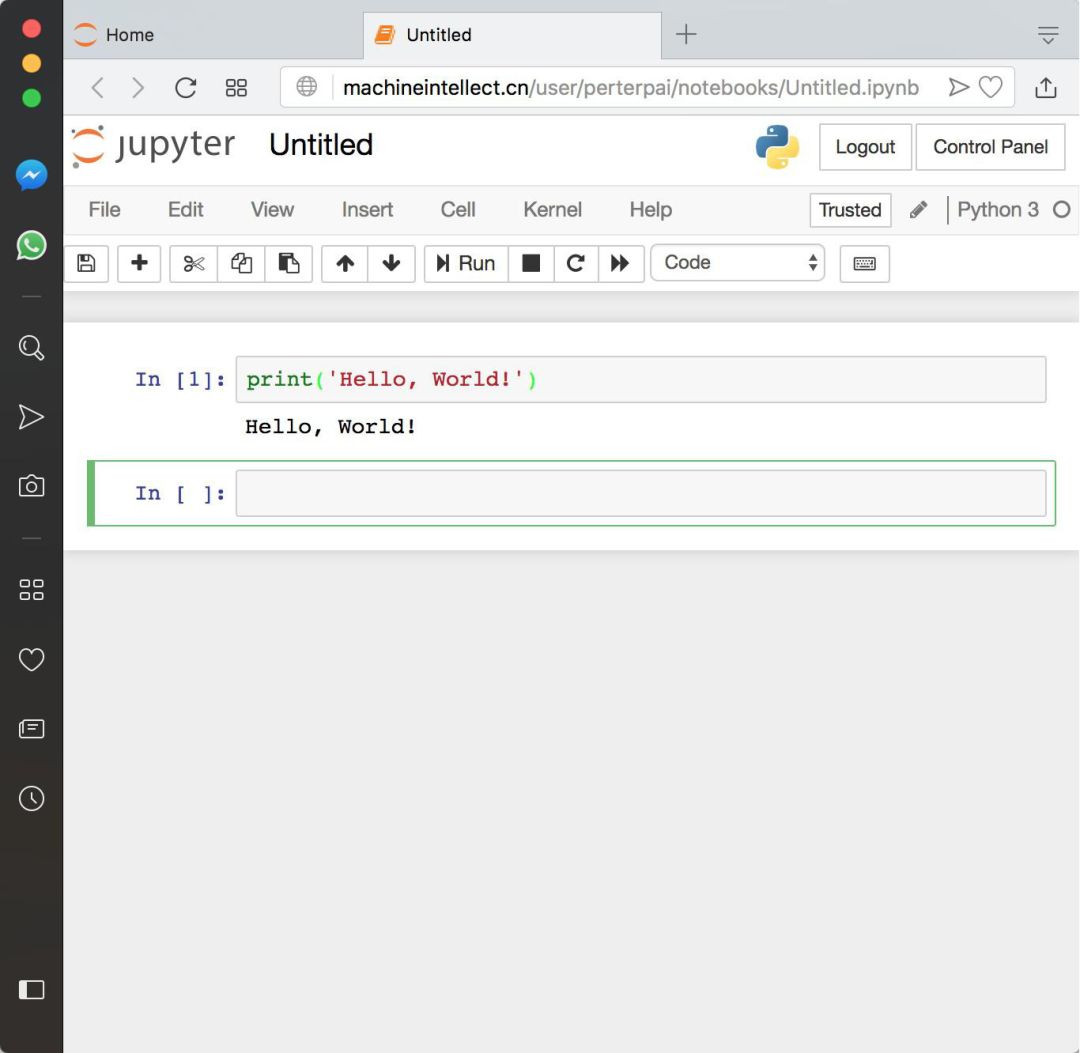Open WhatsApp in the sidebar

tap(32, 245)
